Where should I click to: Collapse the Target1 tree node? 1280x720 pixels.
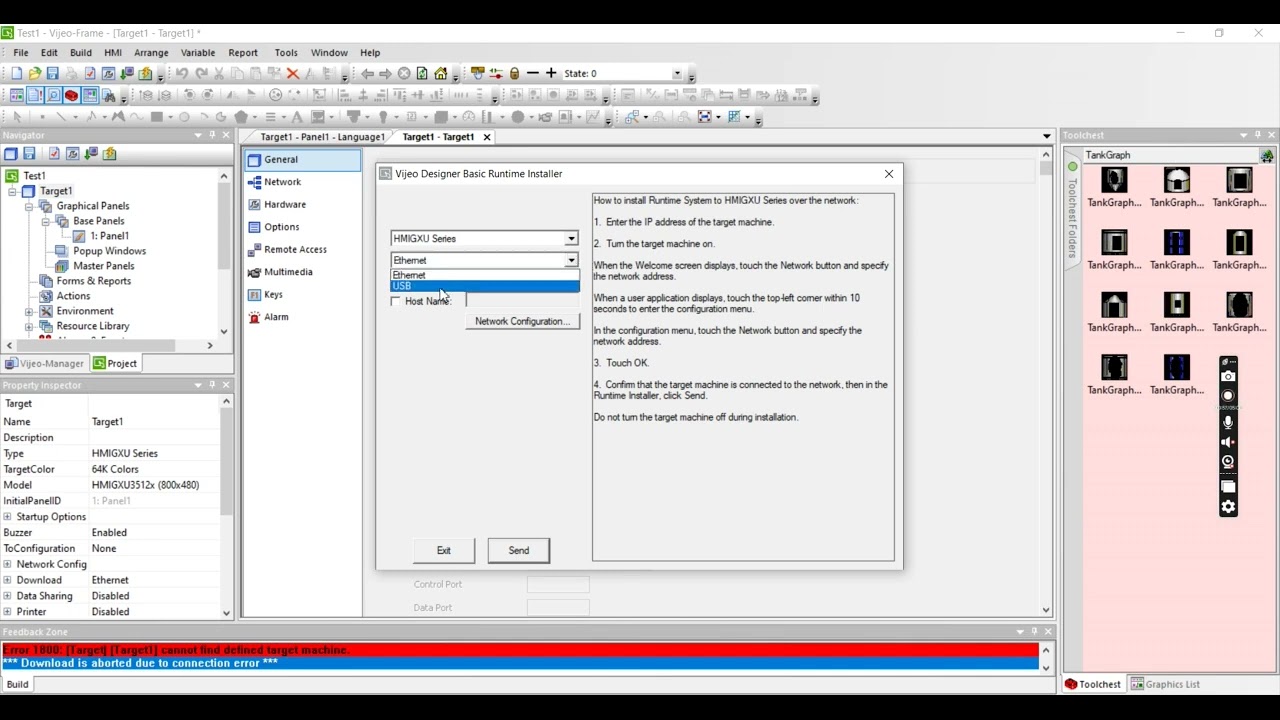tap(13, 191)
